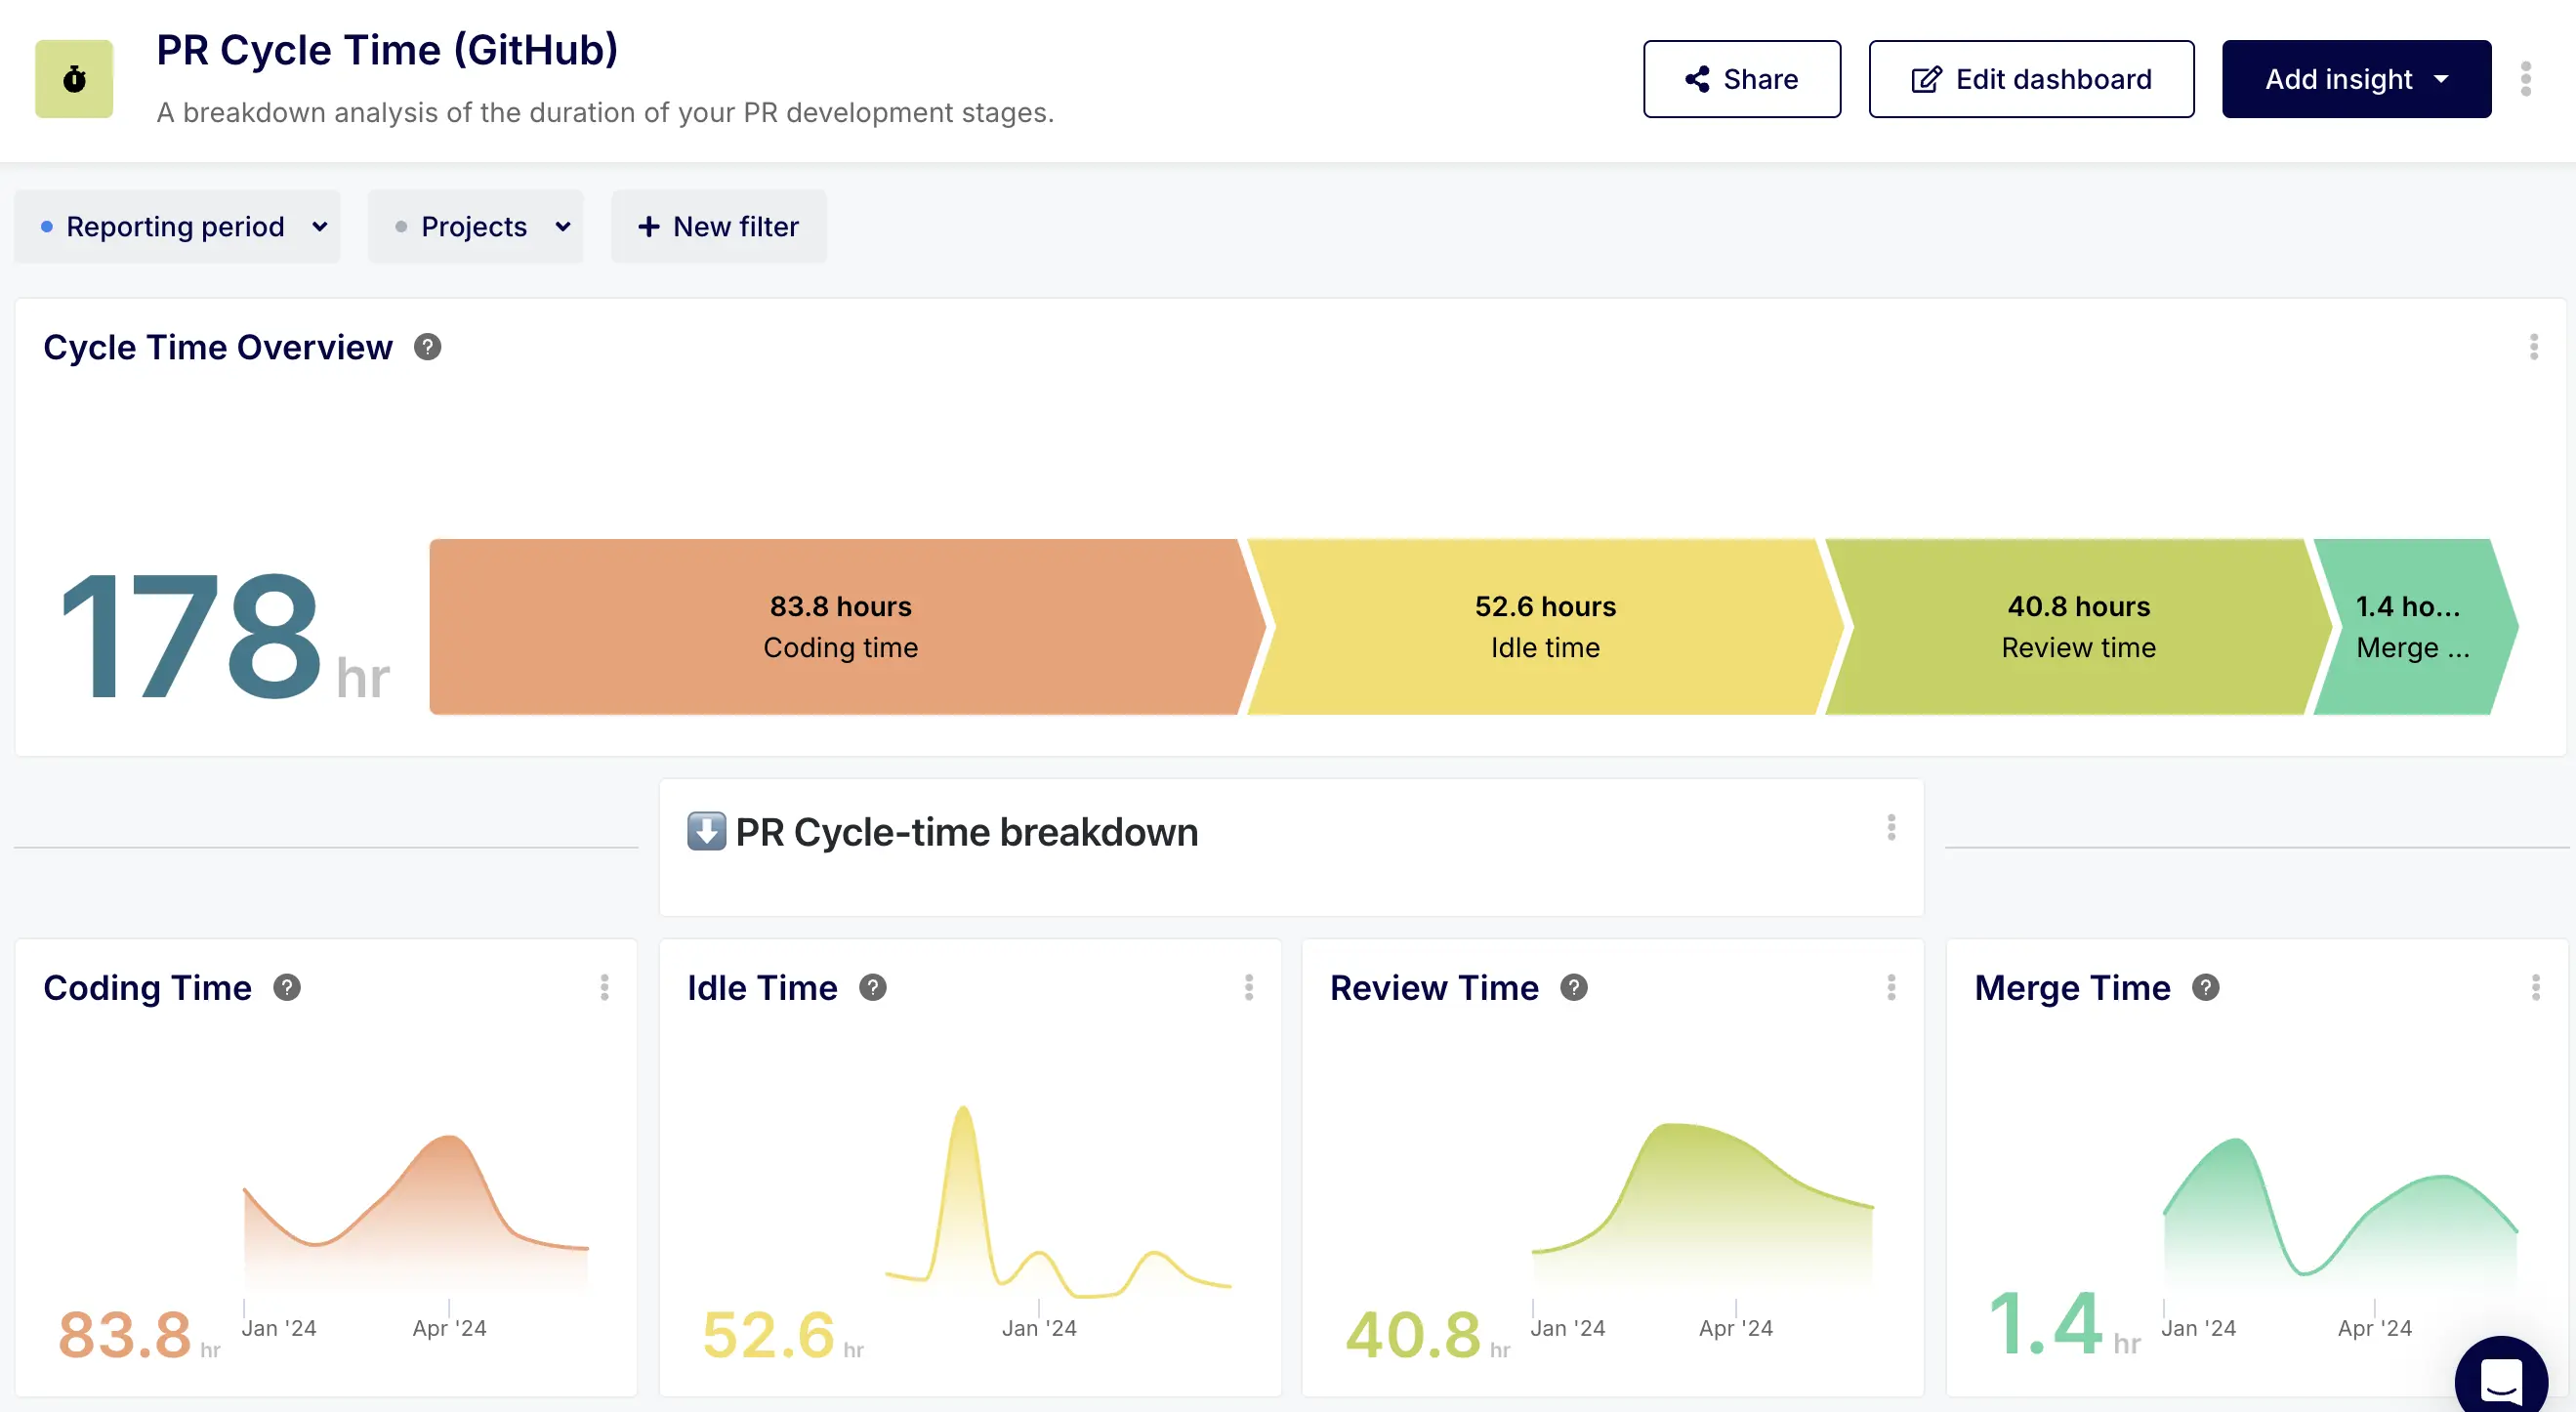The image size is (2576, 1412).
Task: Open the Merge Time help icon
Action: coord(2205,988)
